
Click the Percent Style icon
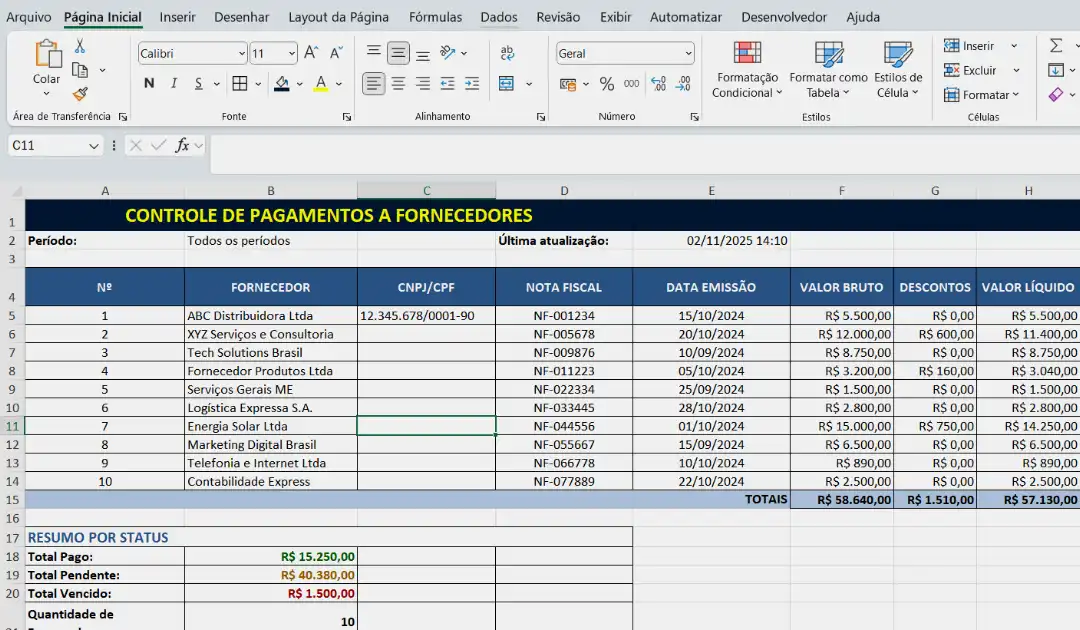tap(606, 84)
